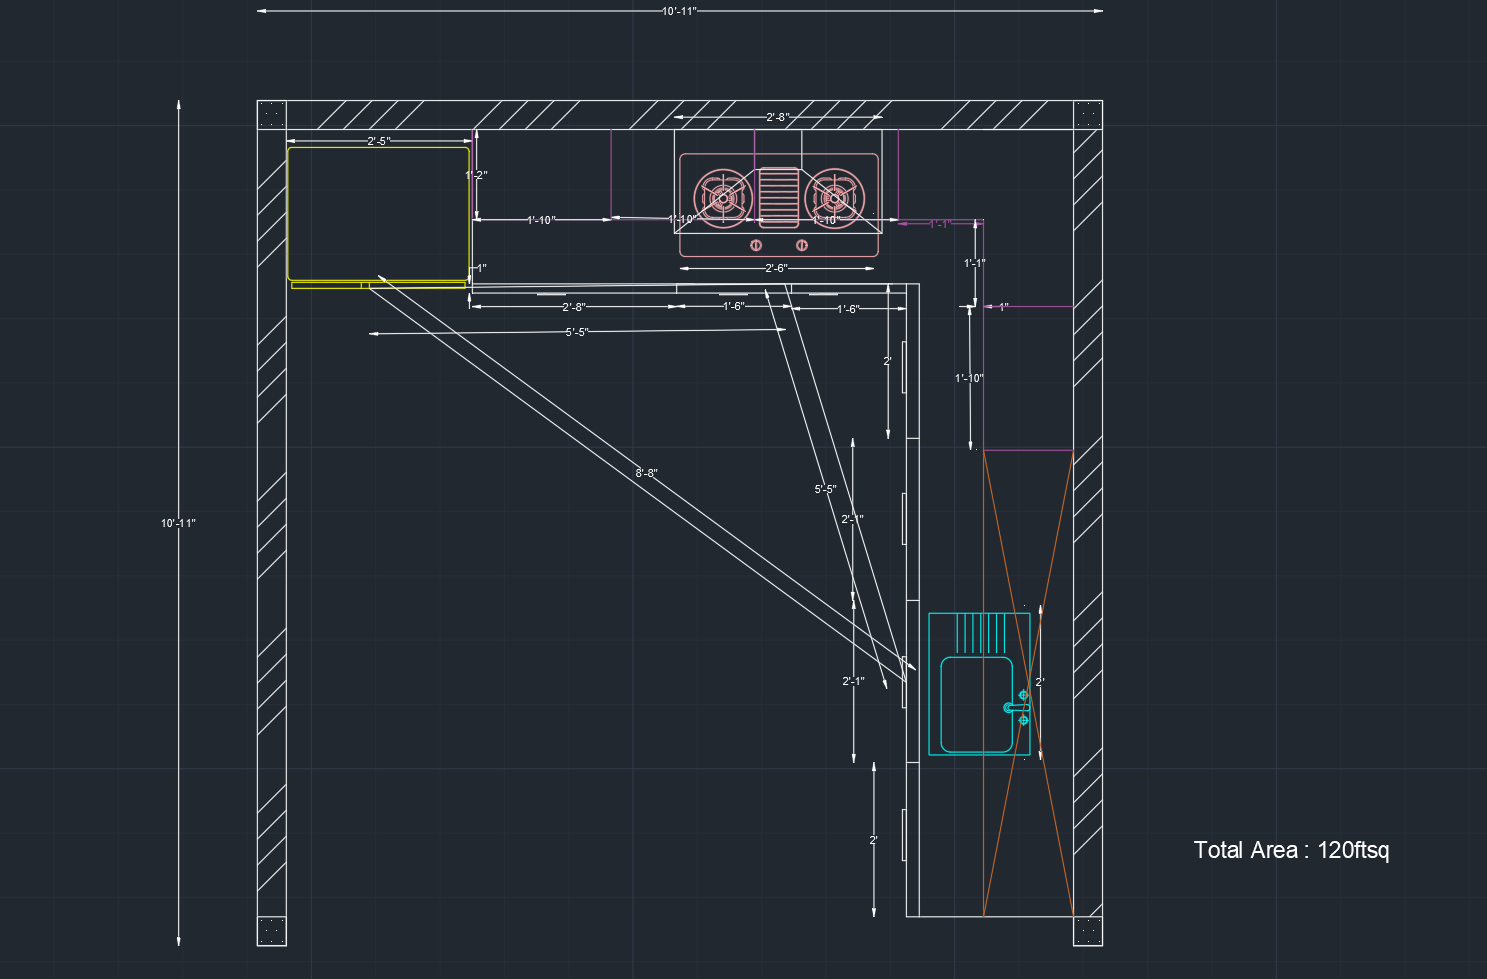Select the left gas burner symbol

722,197
